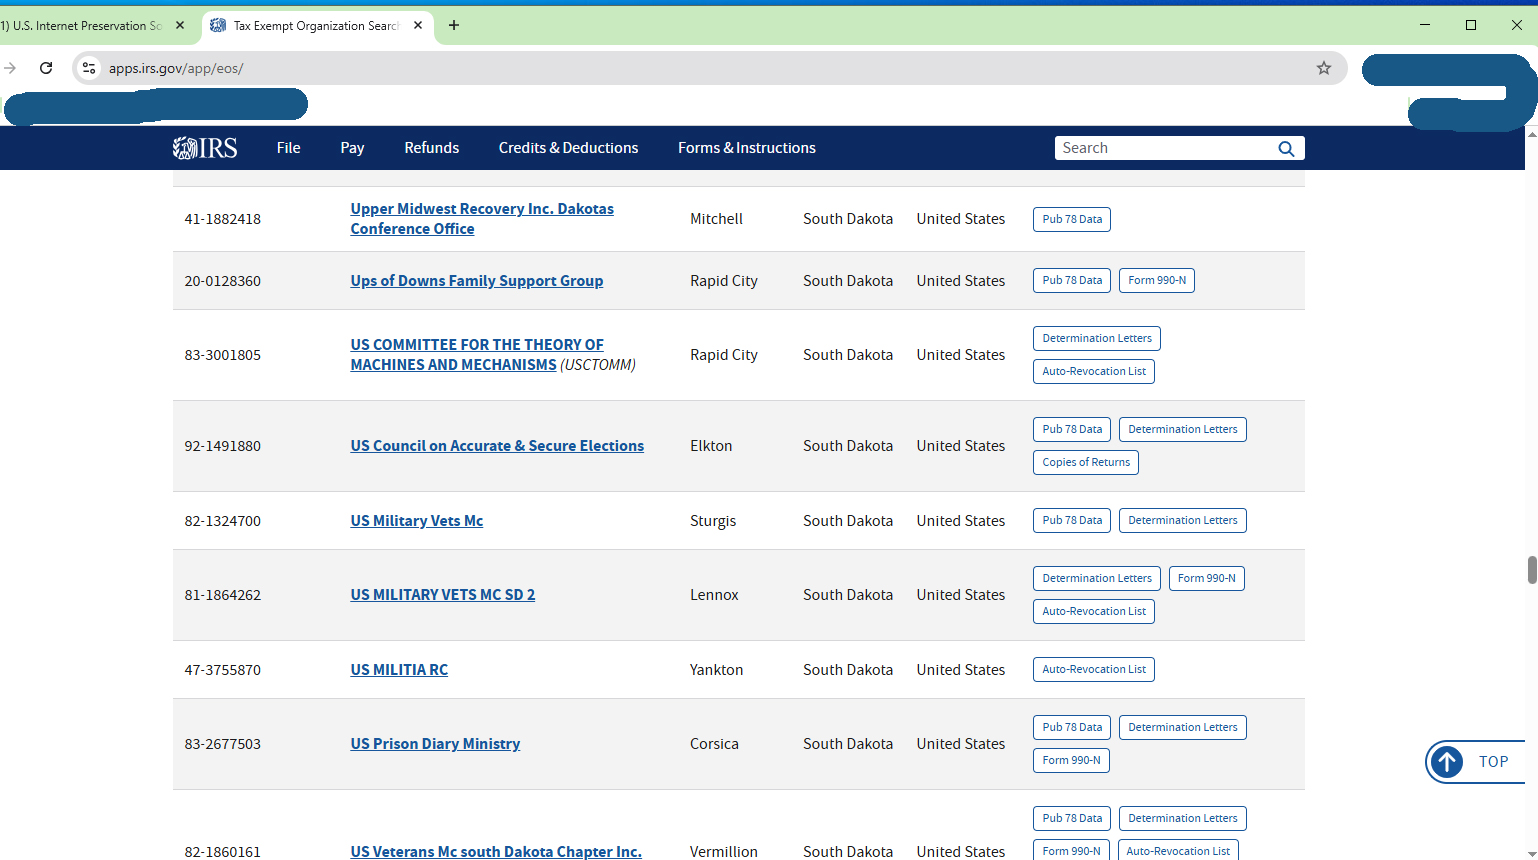
Task: Click Pub 78 Data for US Council Elections
Action: (x=1072, y=429)
